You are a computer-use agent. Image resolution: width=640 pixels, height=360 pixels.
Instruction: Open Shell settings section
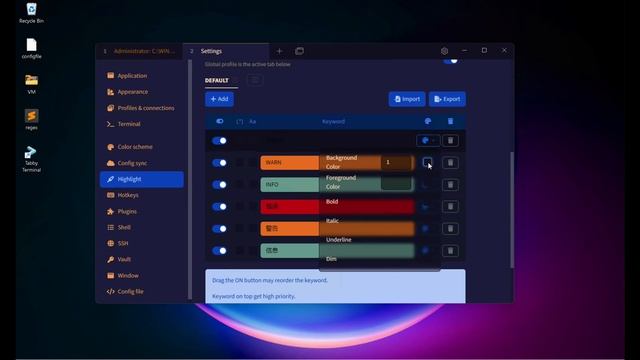(x=142, y=227)
